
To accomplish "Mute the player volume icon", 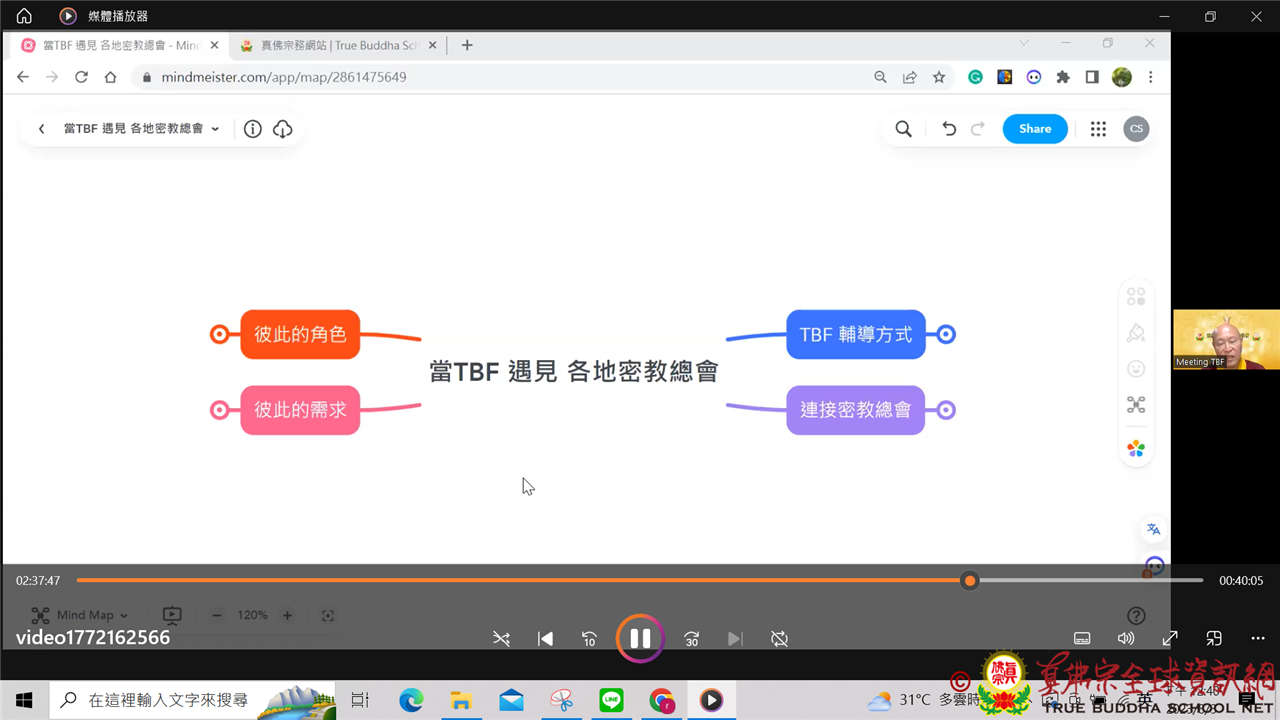I will [x=1125, y=638].
